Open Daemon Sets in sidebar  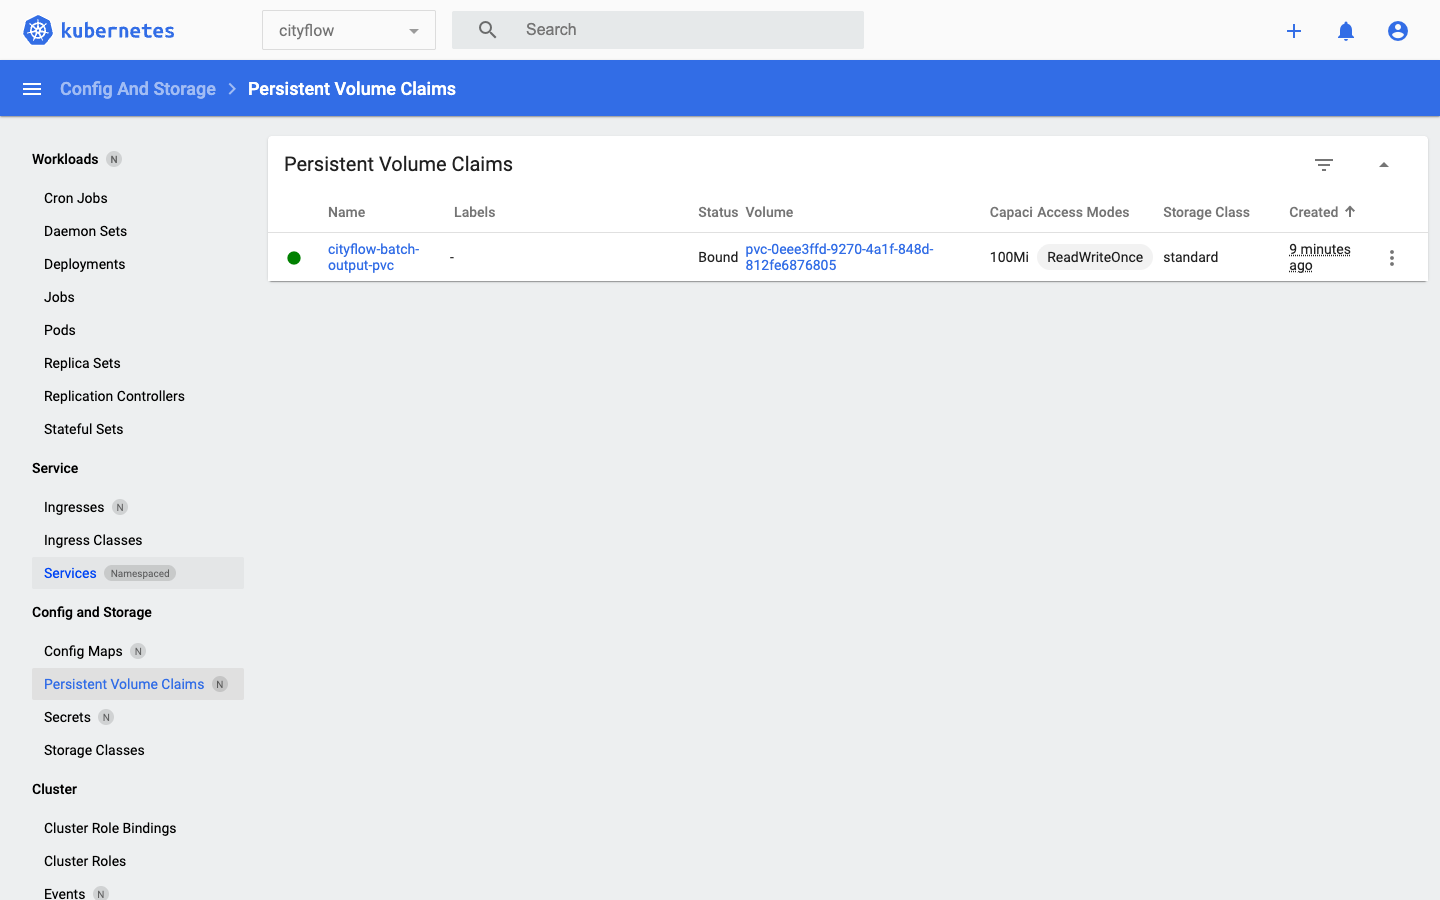(86, 231)
